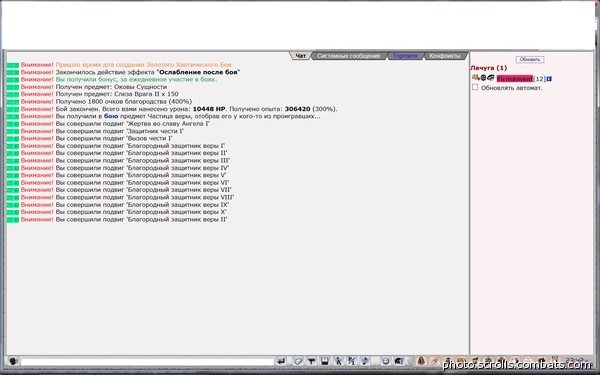Viewport: 600px width, 375px height.
Task: Click the "Благородный защитник веры X" message
Action: click(x=141, y=212)
